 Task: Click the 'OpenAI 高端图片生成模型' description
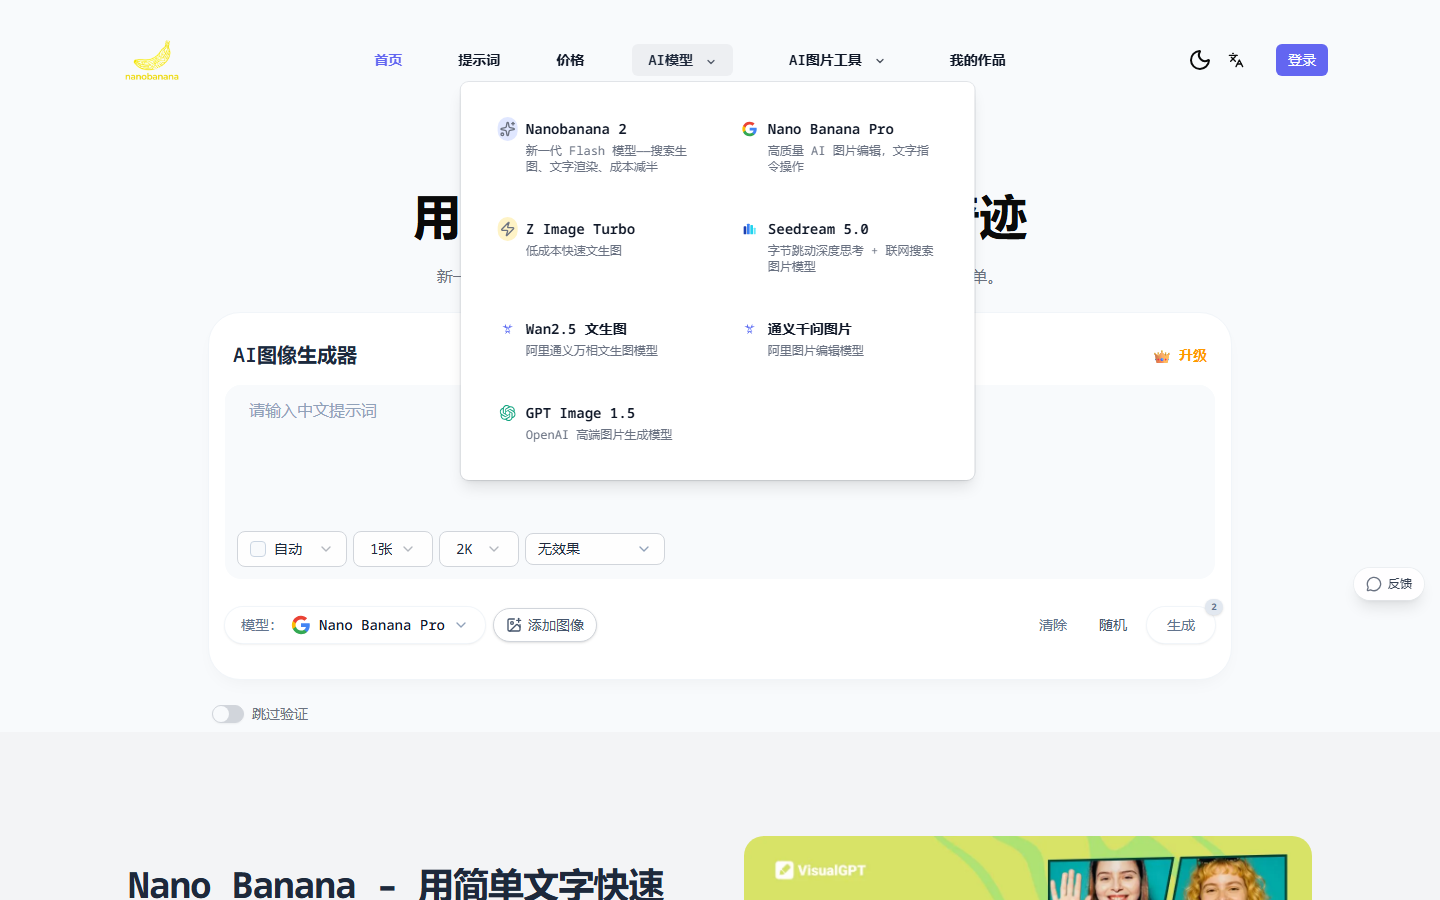pyautogui.click(x=599, y=435)
